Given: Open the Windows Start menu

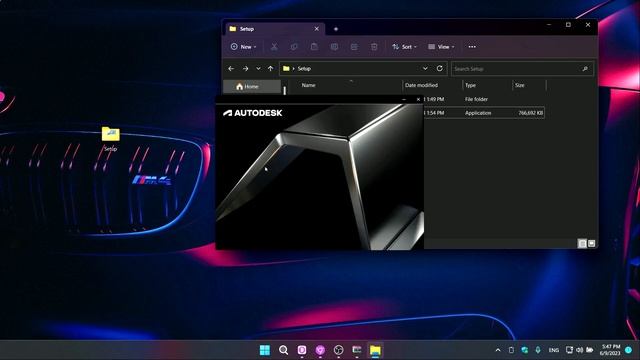Looking at the screenshot, I should 264,350.
